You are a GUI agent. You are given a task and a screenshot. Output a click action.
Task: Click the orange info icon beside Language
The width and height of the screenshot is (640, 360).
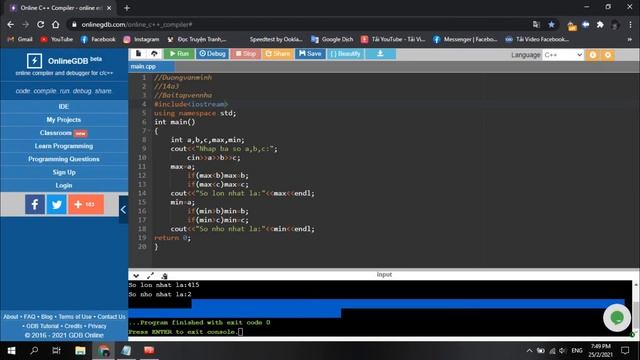[593, 55]
